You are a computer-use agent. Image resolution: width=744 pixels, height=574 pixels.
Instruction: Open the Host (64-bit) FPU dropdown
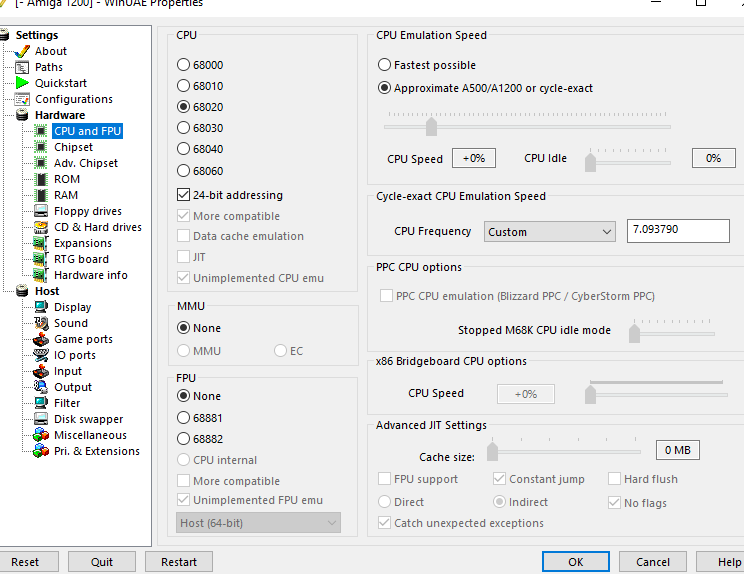tap(258, 523)
